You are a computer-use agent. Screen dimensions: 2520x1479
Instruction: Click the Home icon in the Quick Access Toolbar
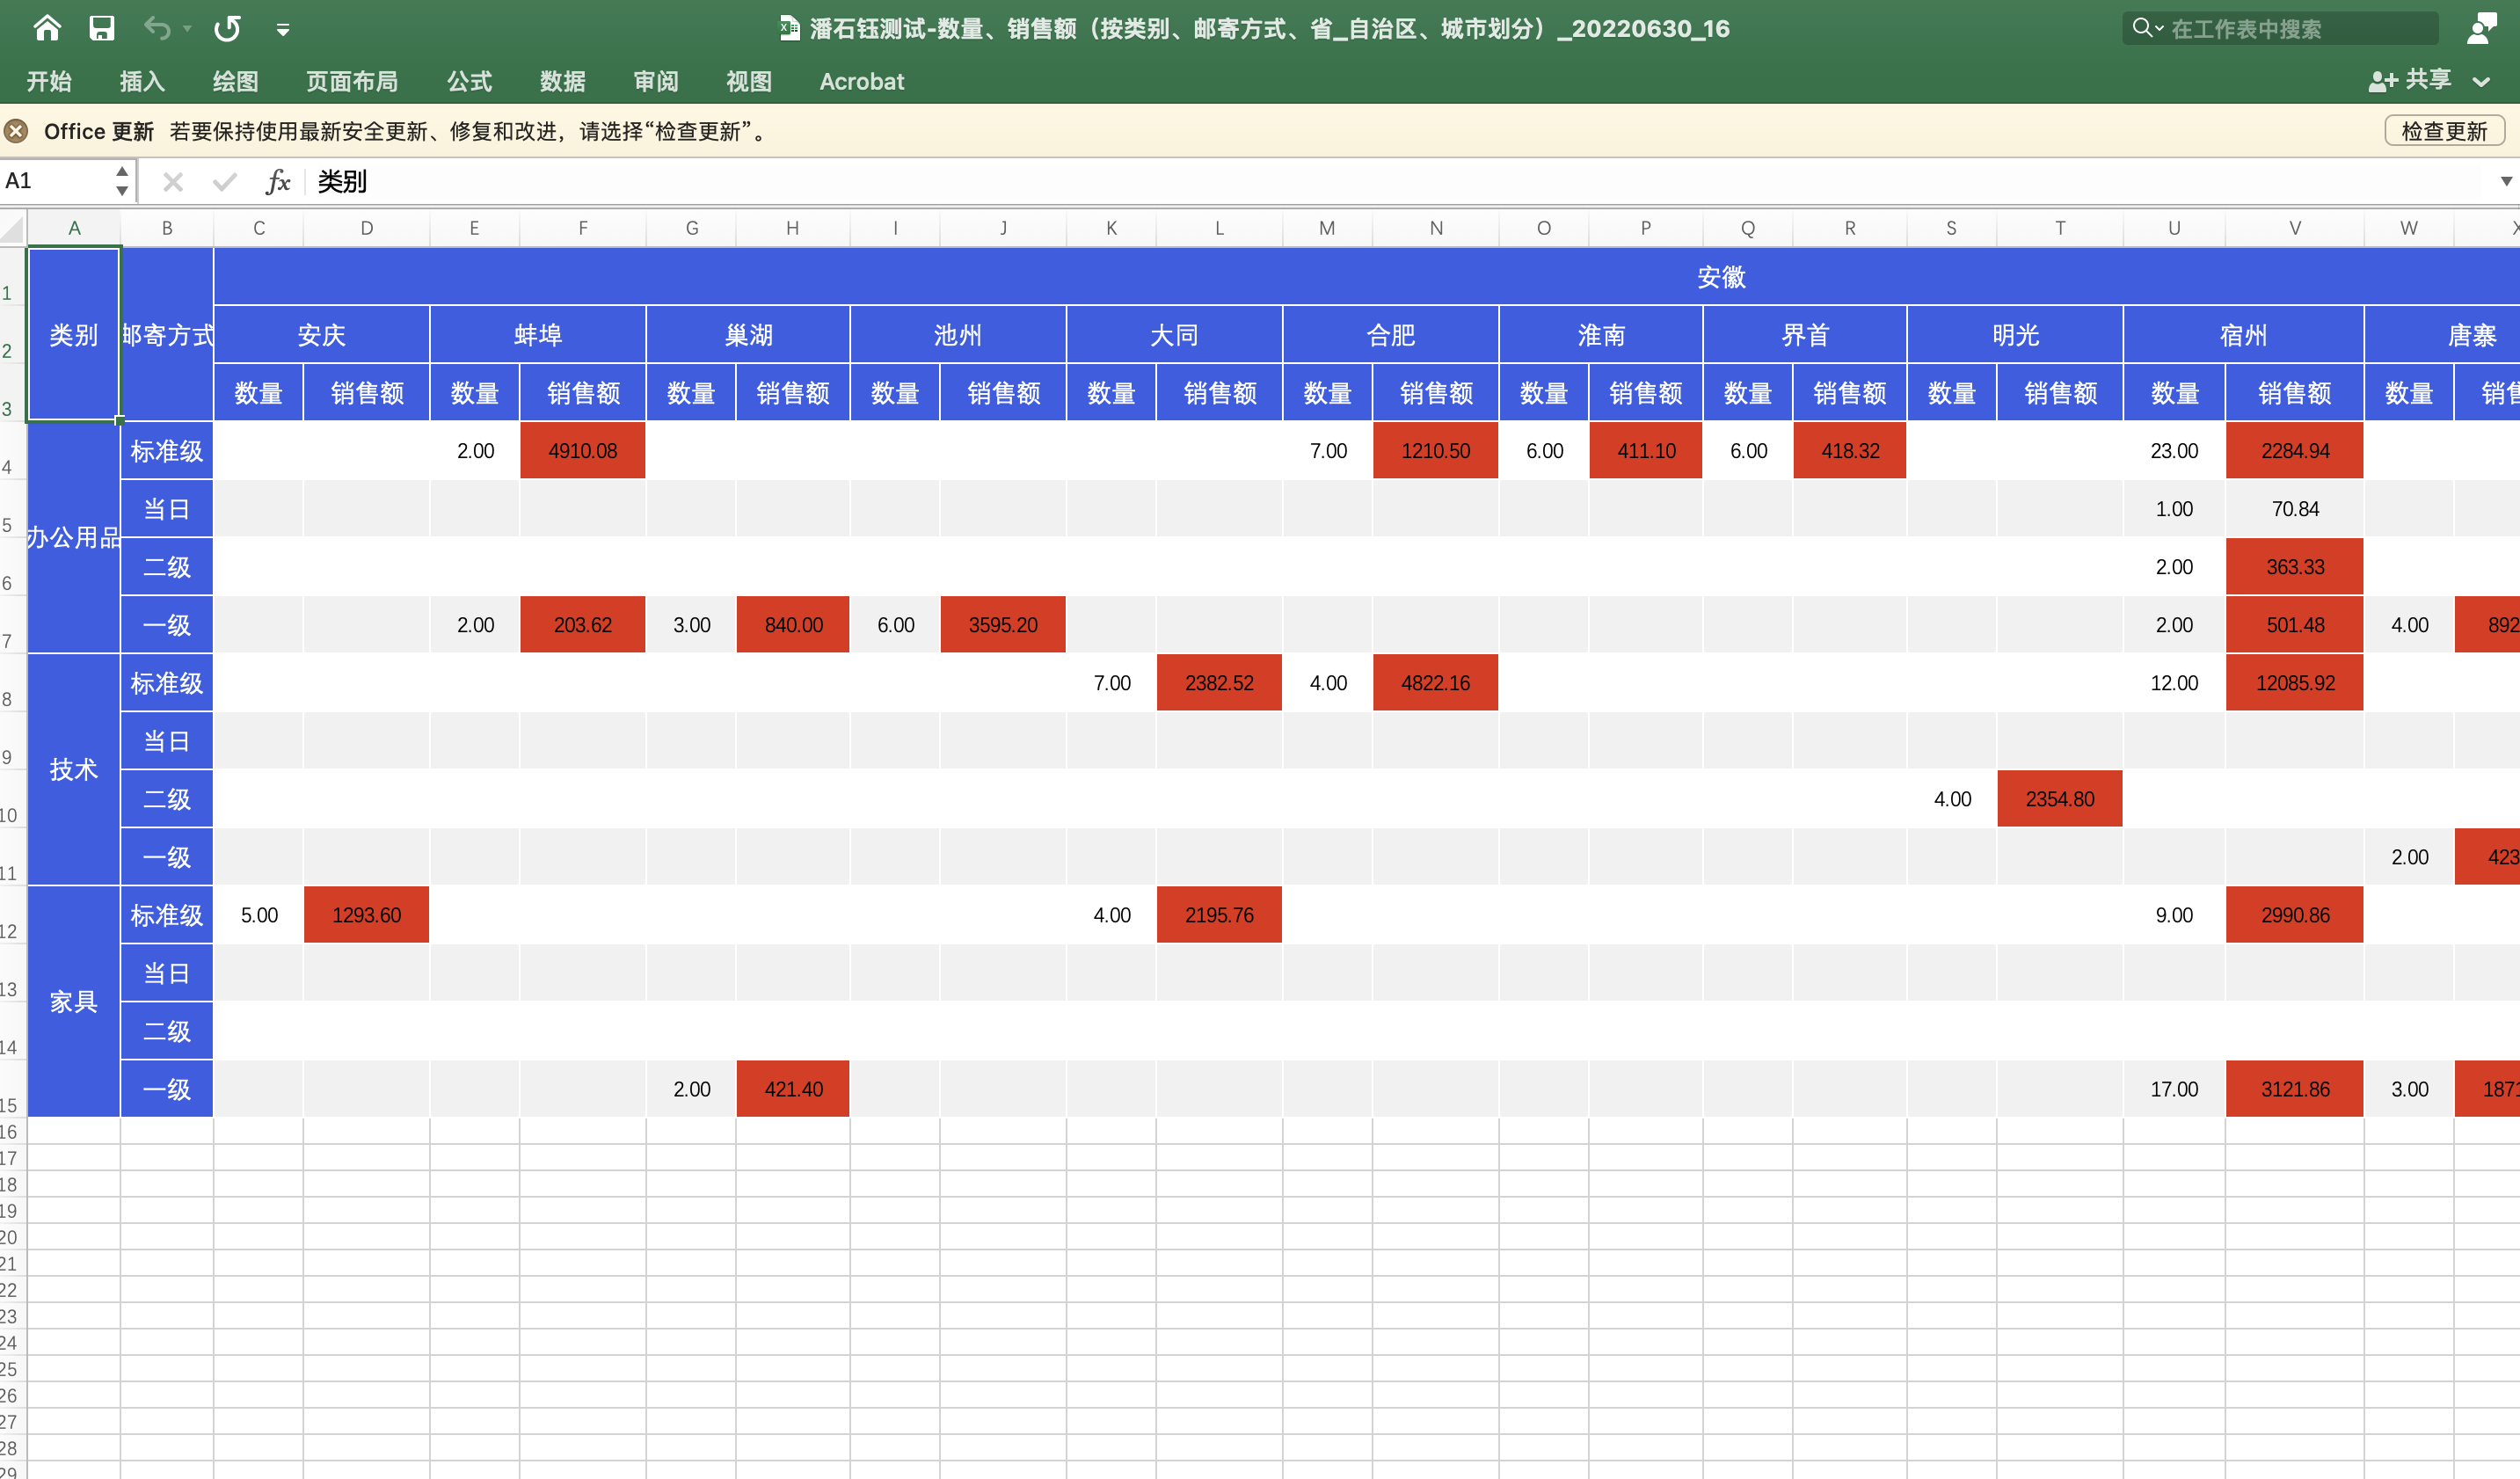pyautogui.click(x=47, y=28)
